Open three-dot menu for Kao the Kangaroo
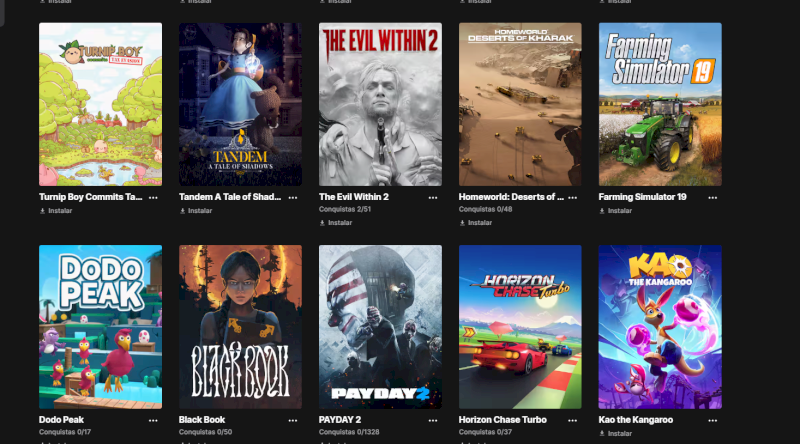The image size is (800, 444). tap(713, 421)
